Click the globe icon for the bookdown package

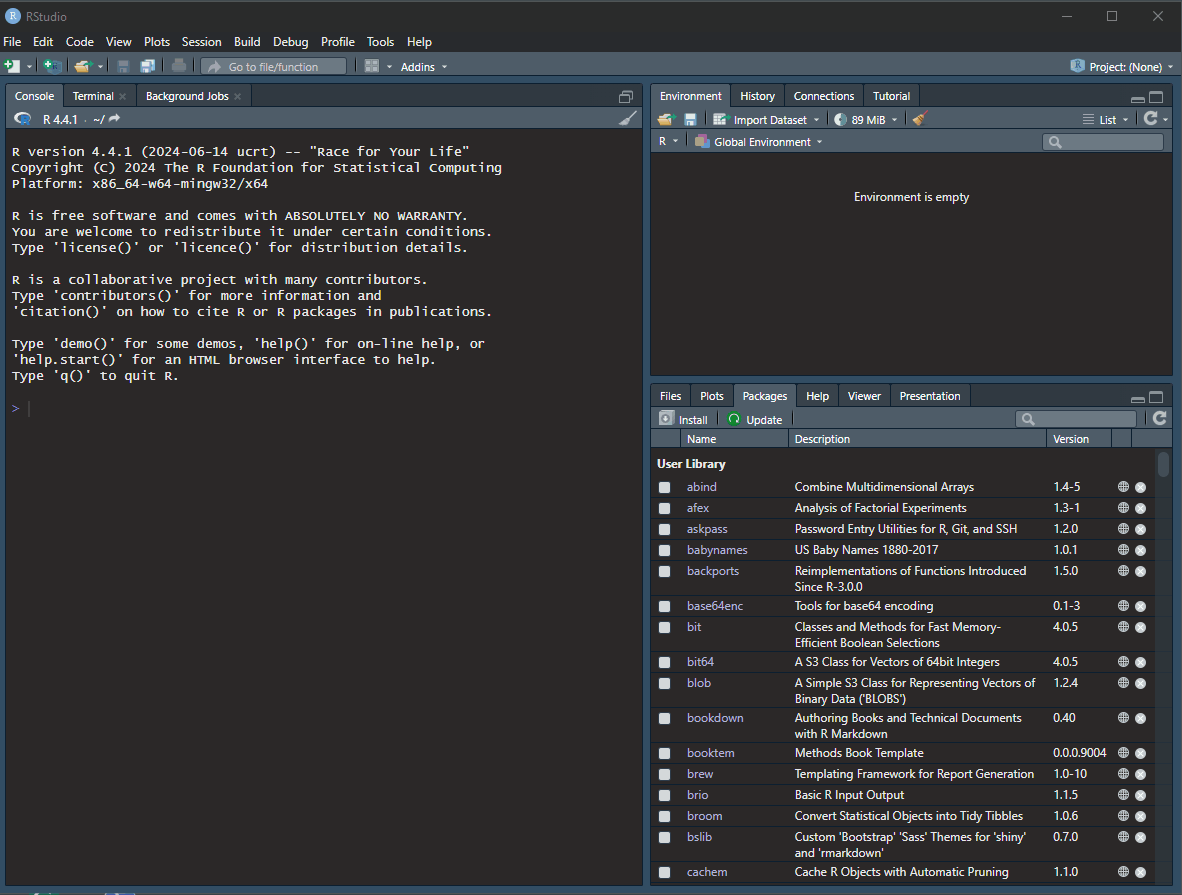tap(1123, 718)
